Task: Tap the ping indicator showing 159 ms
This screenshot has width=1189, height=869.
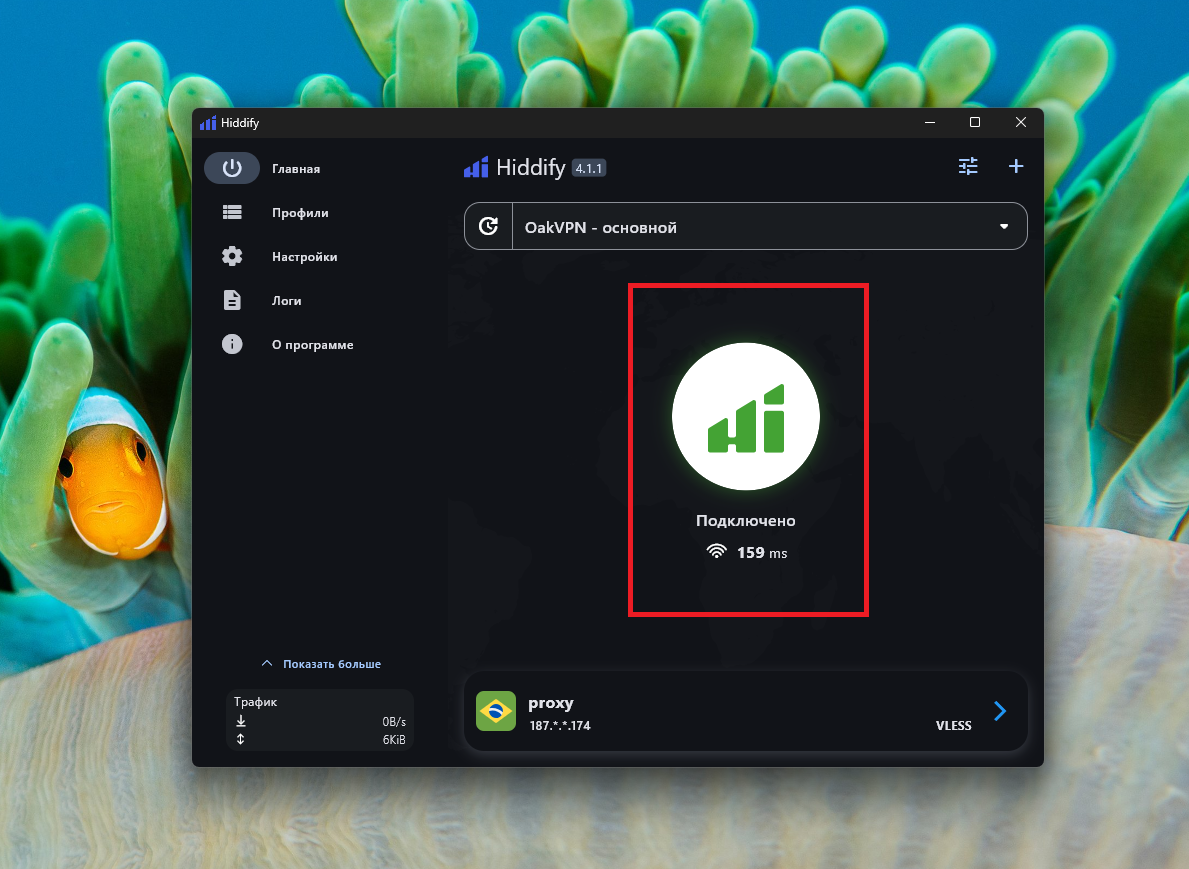Action: click(746, 552)
